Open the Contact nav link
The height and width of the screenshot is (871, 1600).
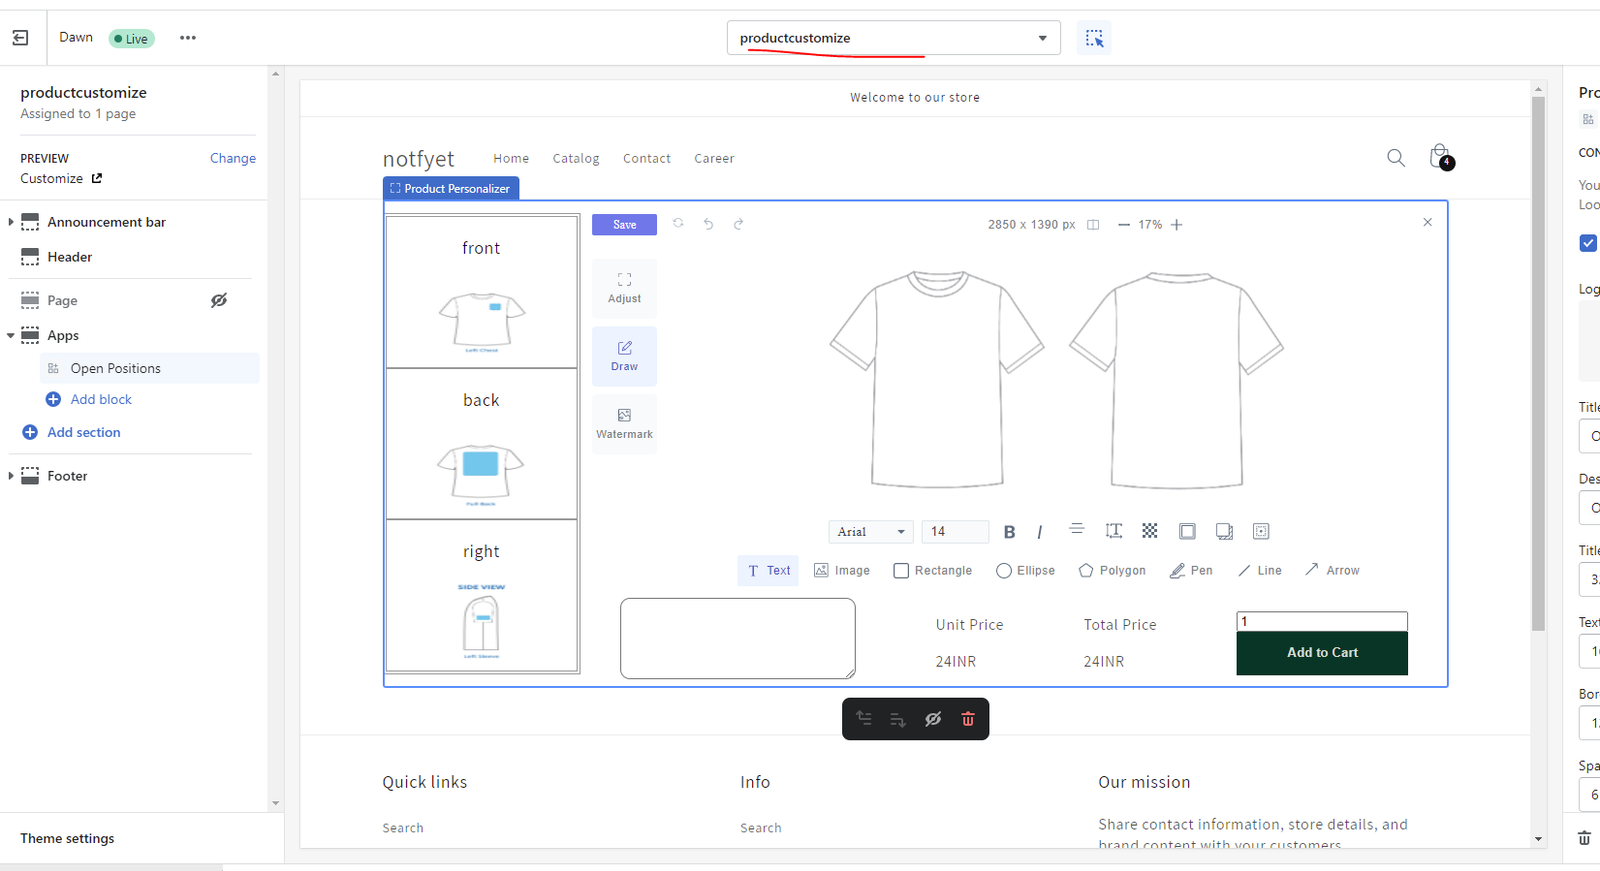point(647,159)
